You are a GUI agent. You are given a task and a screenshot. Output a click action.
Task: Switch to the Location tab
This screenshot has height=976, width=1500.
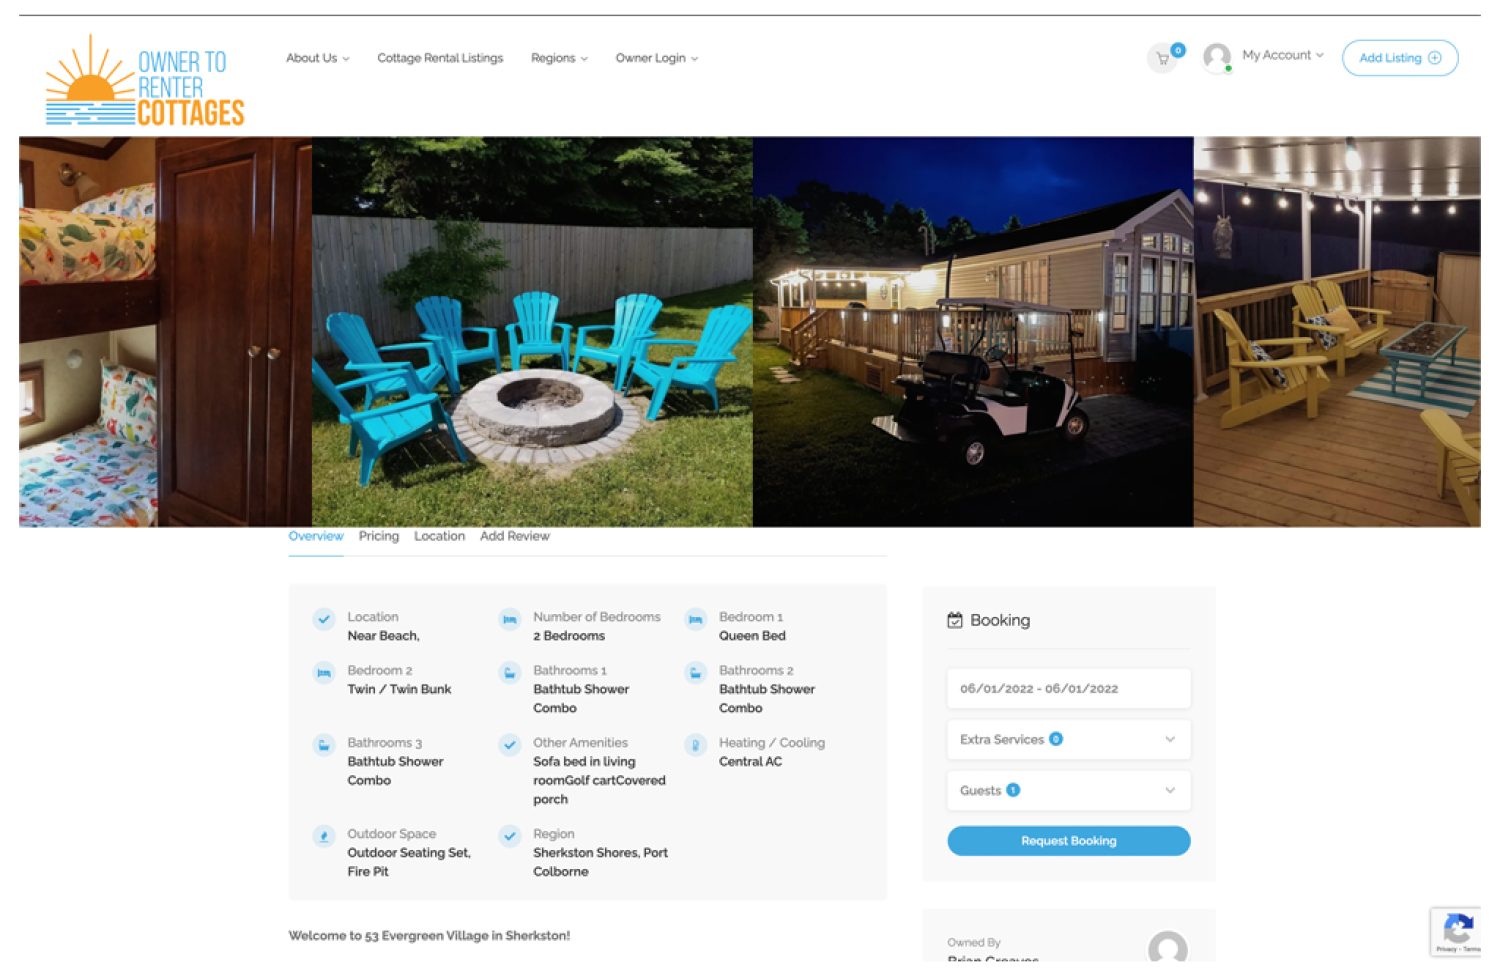coord(439,536)
